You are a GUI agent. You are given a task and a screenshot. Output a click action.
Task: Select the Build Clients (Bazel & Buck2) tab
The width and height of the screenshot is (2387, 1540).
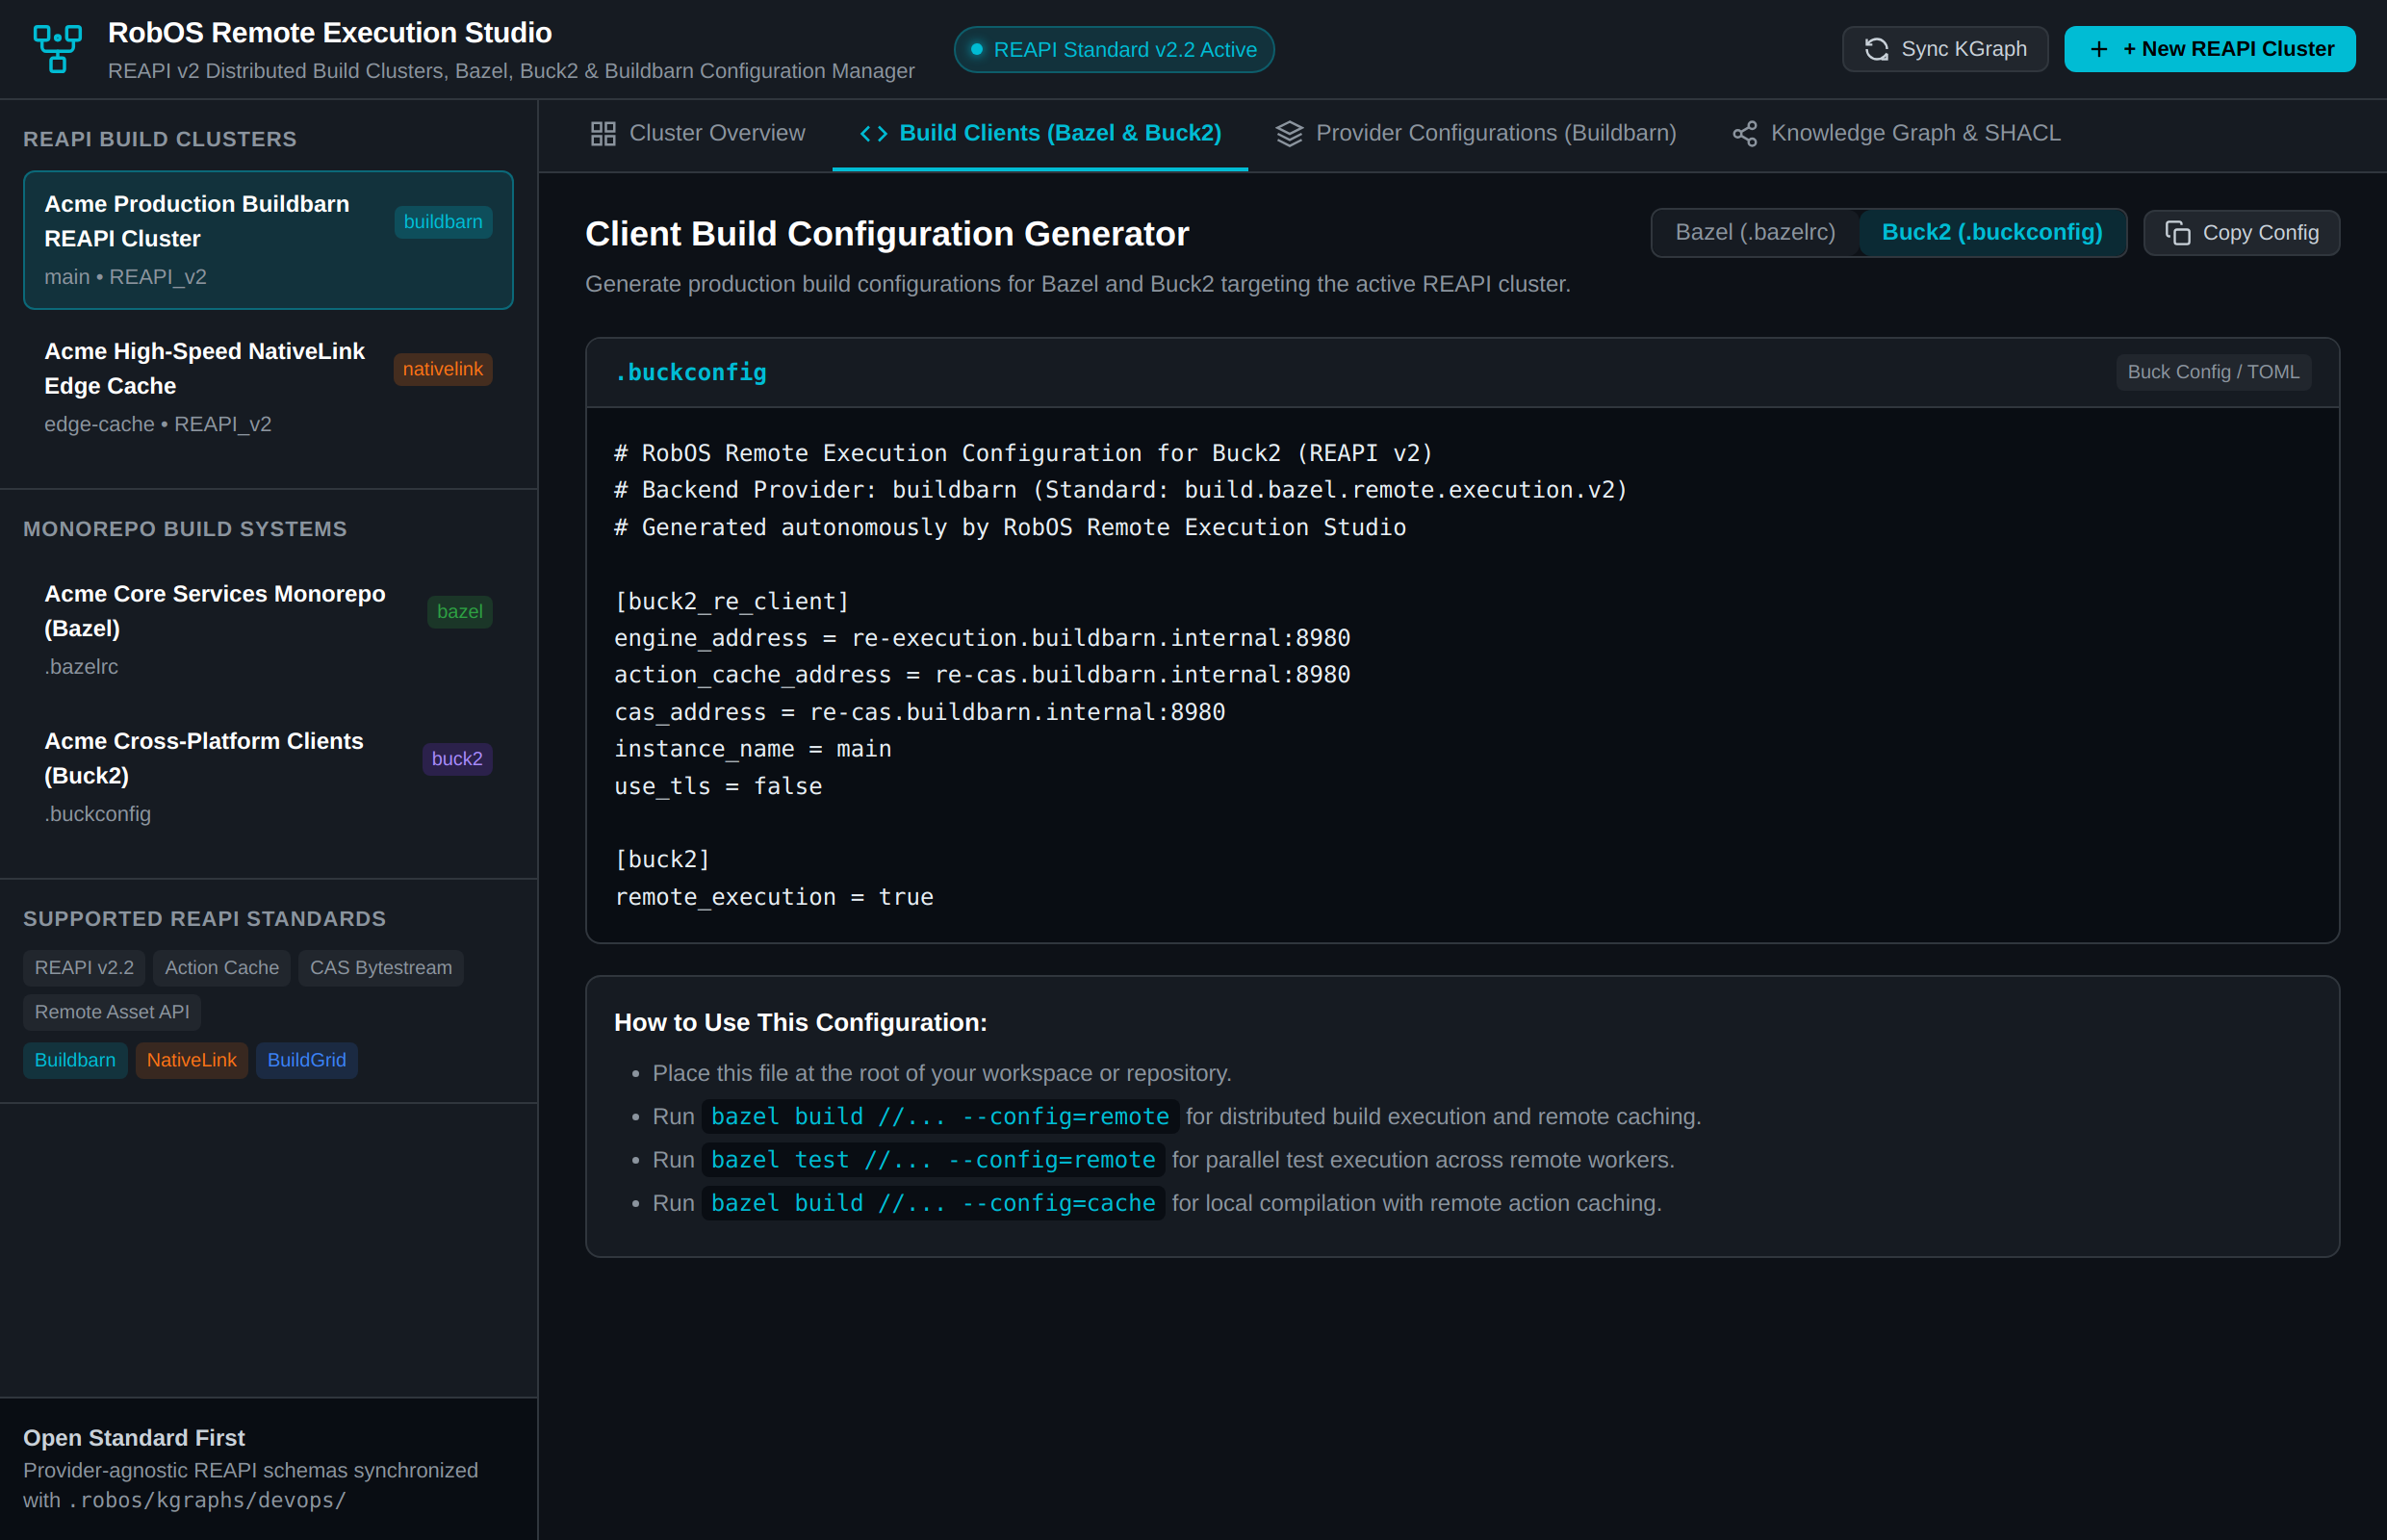(1040, 134)
